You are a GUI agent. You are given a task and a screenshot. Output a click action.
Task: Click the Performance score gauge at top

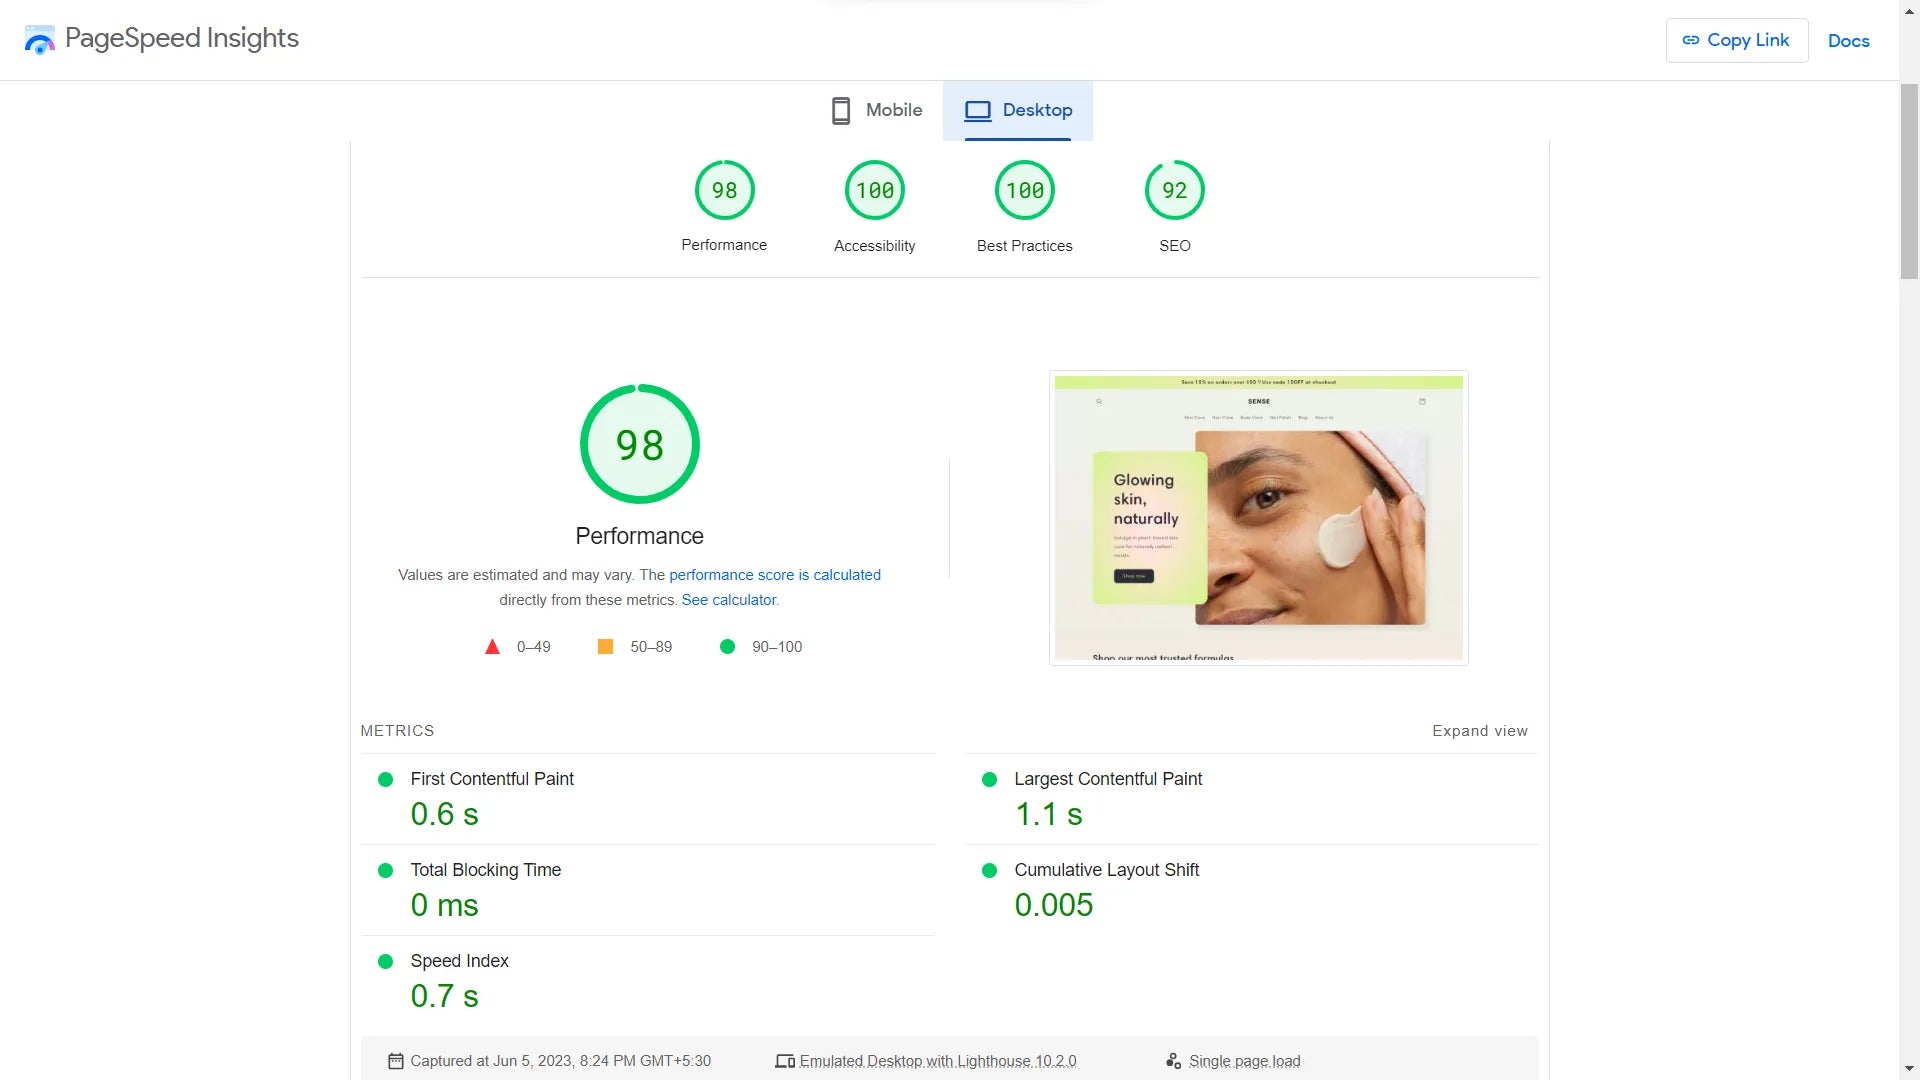(x=724, y=190)
